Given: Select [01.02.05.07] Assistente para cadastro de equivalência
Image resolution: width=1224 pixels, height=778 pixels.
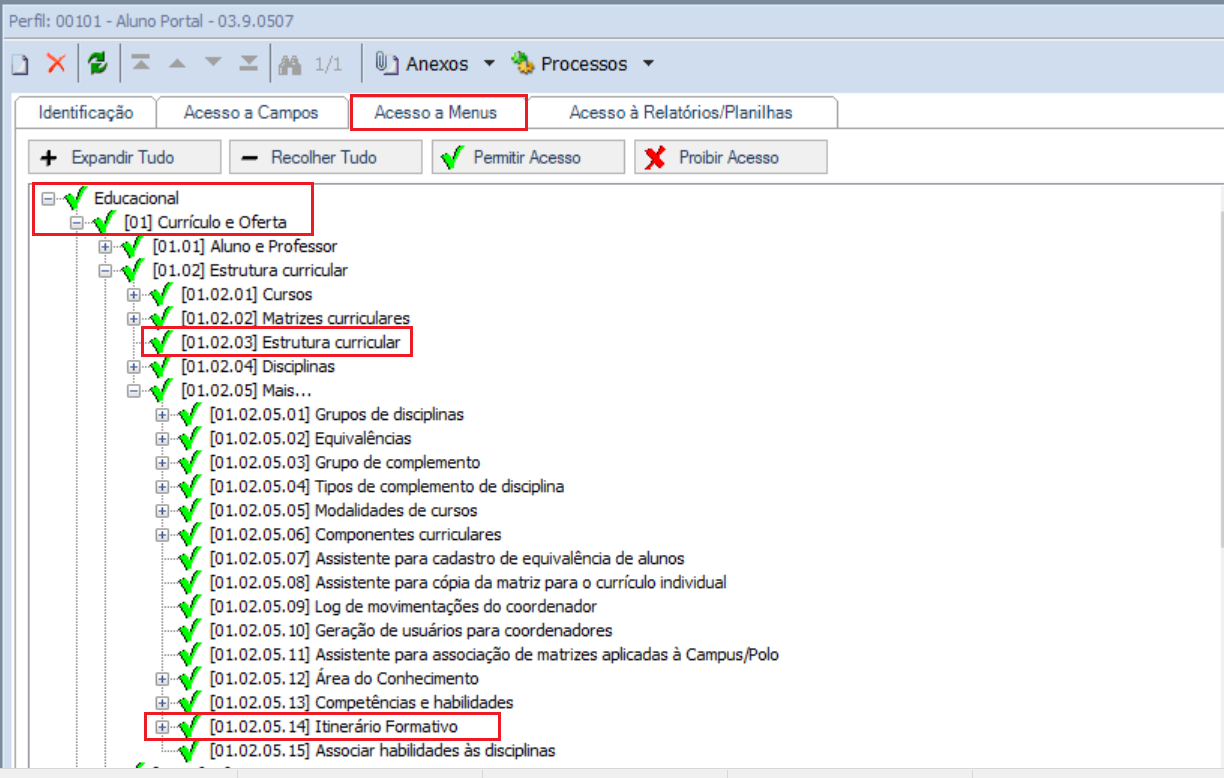Looking at the screenshot, I should coord(447,558).
